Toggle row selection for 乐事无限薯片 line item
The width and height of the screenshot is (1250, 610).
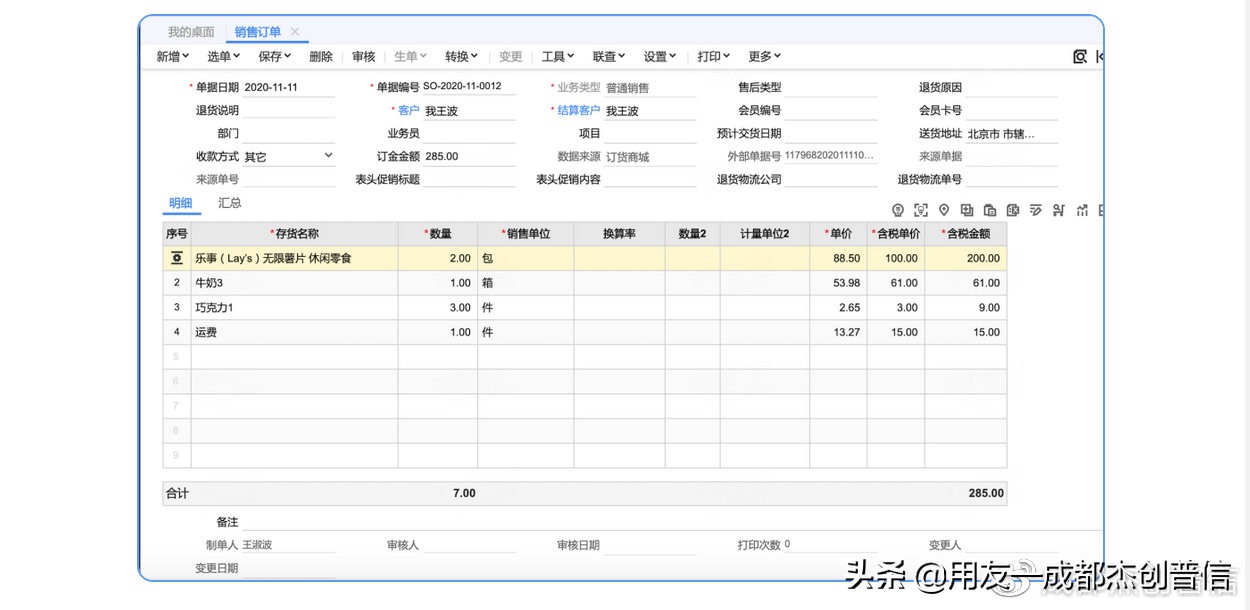(x=176, y=258)
